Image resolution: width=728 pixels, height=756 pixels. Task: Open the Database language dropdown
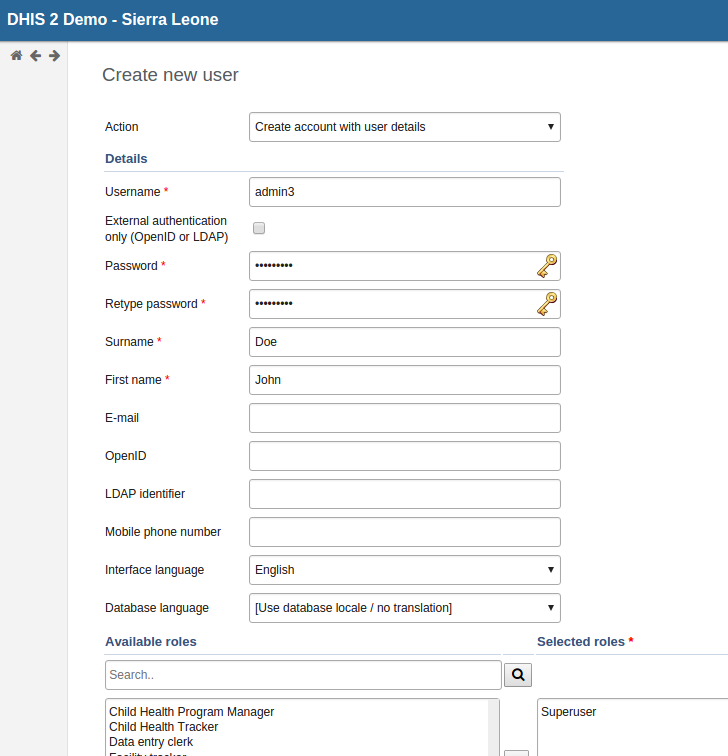(404, 608)
